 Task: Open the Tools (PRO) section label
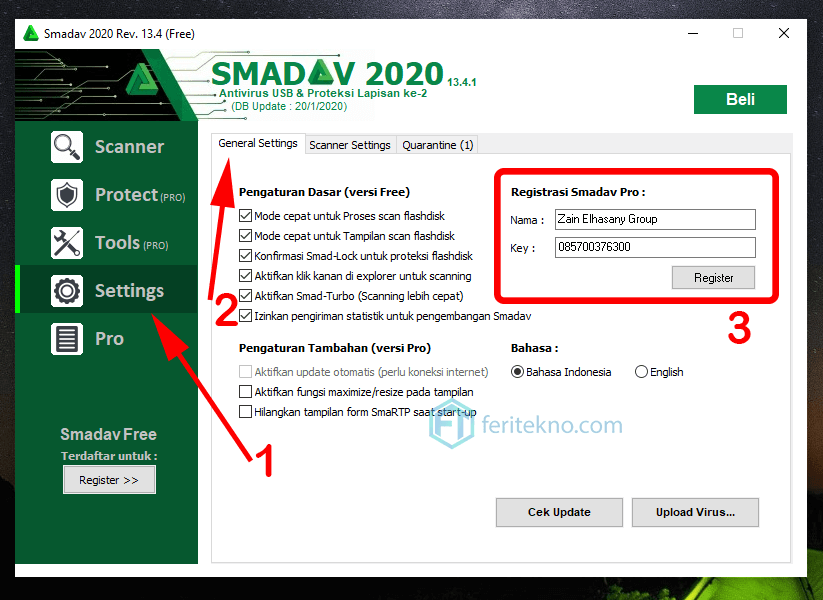tap(132, 243)
